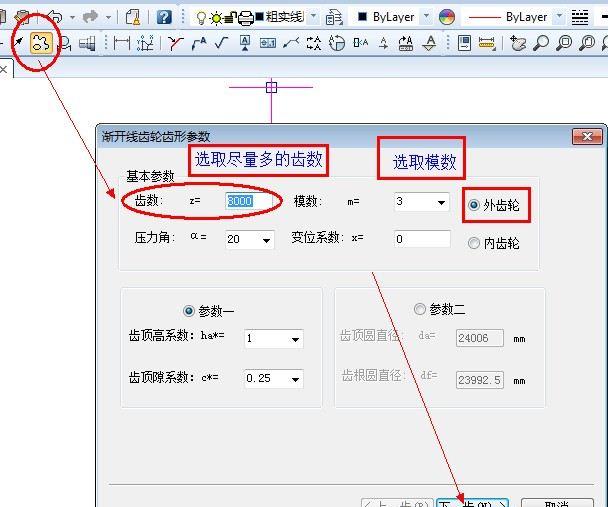Click the block insert sheet icon
The height and width of the screenshot is (507, 608).
pos(464,43)
